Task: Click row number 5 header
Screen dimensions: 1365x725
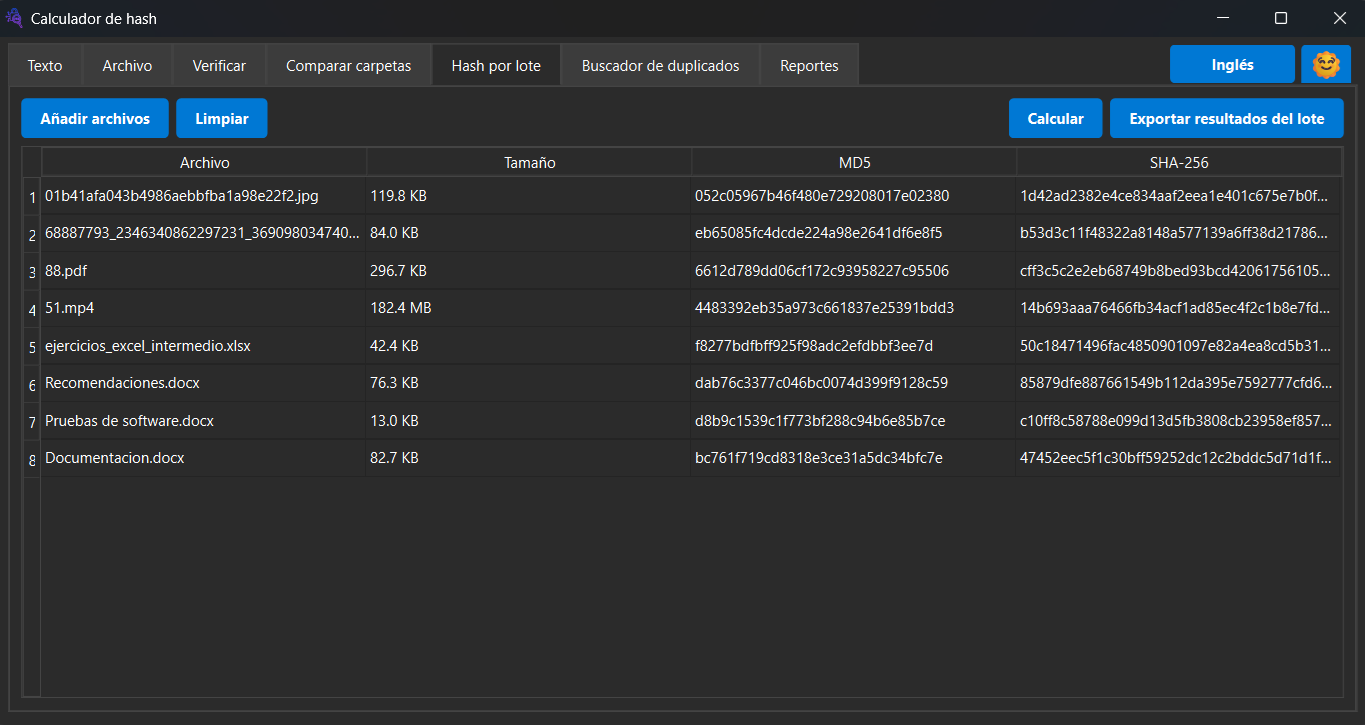Action: click(x=32, y=347)
